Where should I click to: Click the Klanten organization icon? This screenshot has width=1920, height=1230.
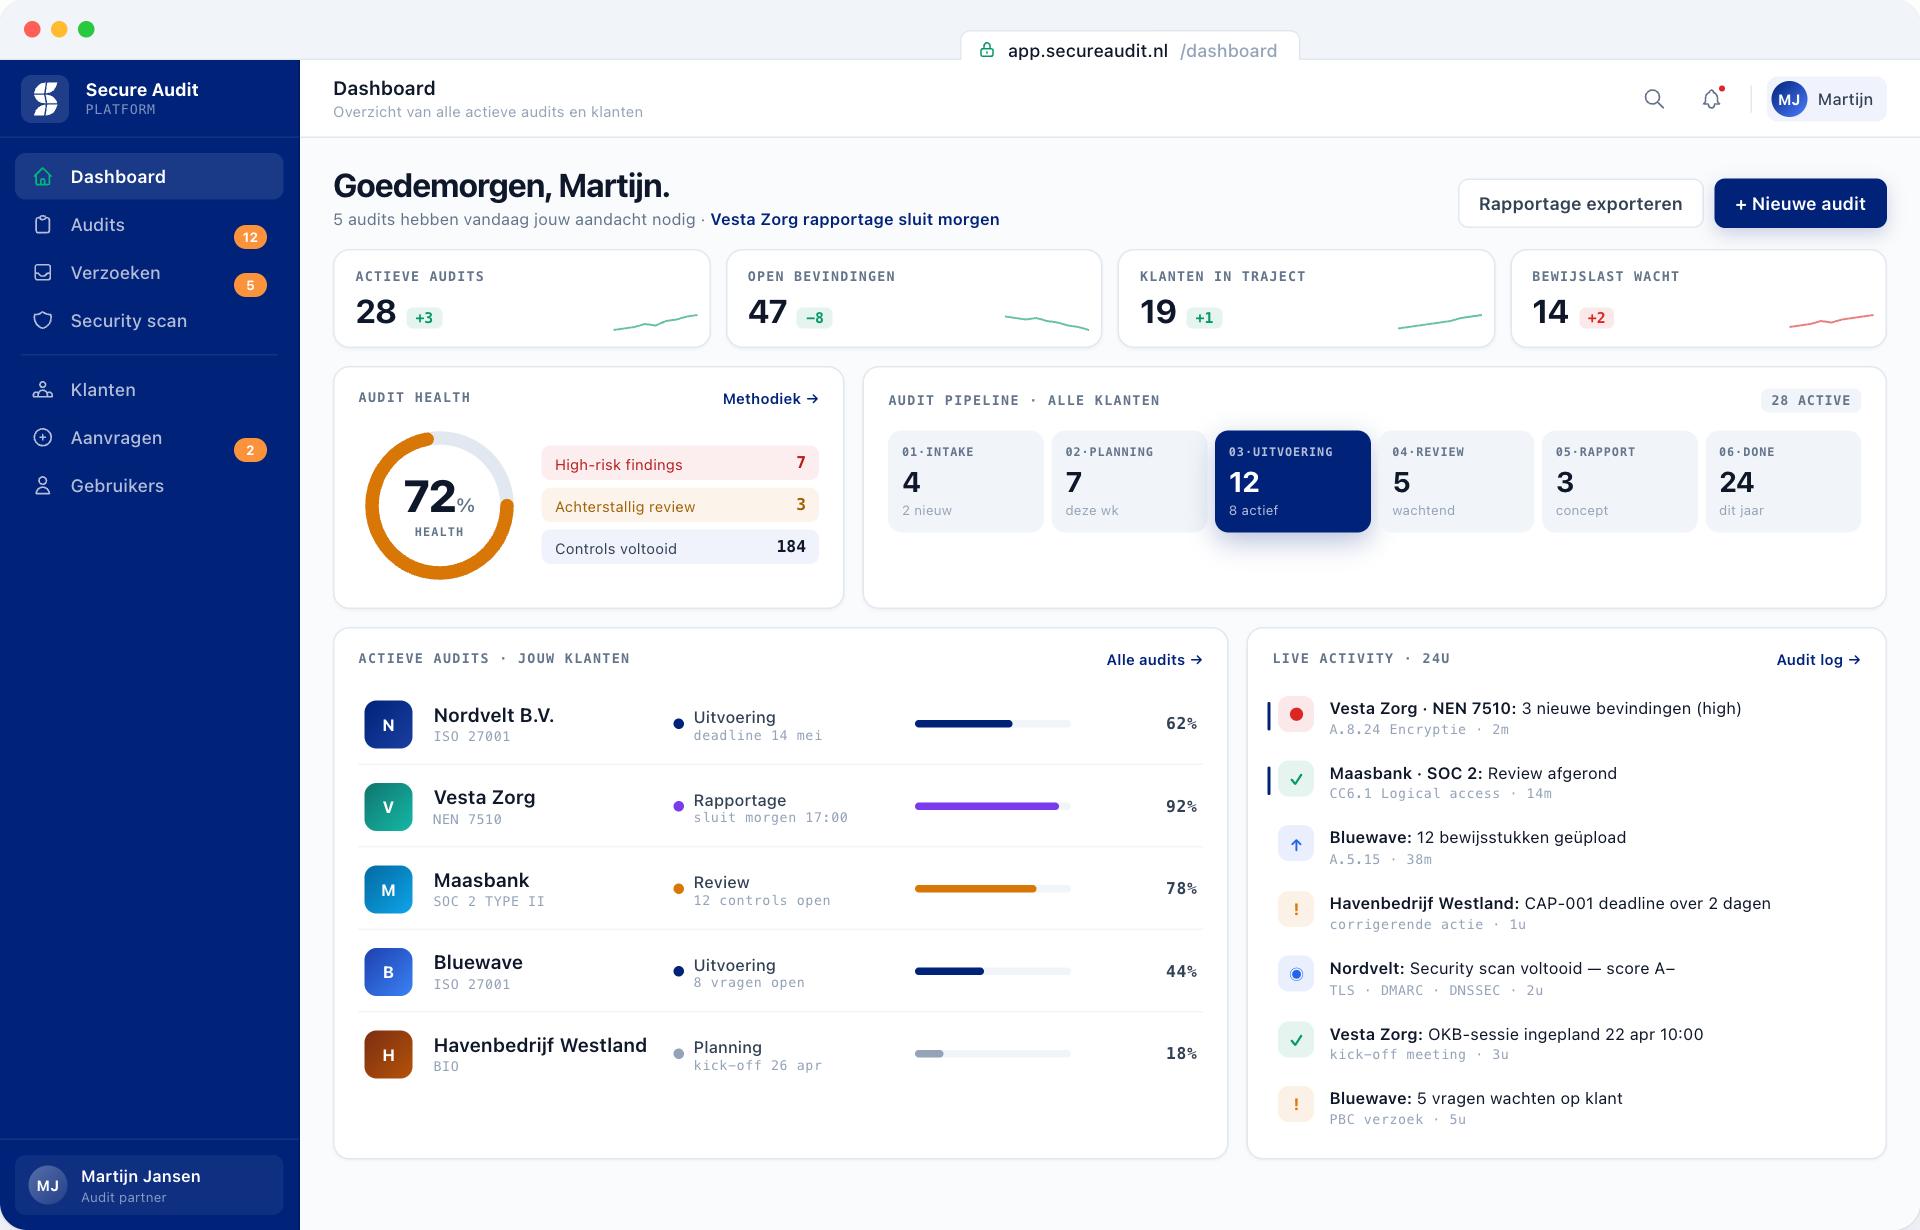43,390
